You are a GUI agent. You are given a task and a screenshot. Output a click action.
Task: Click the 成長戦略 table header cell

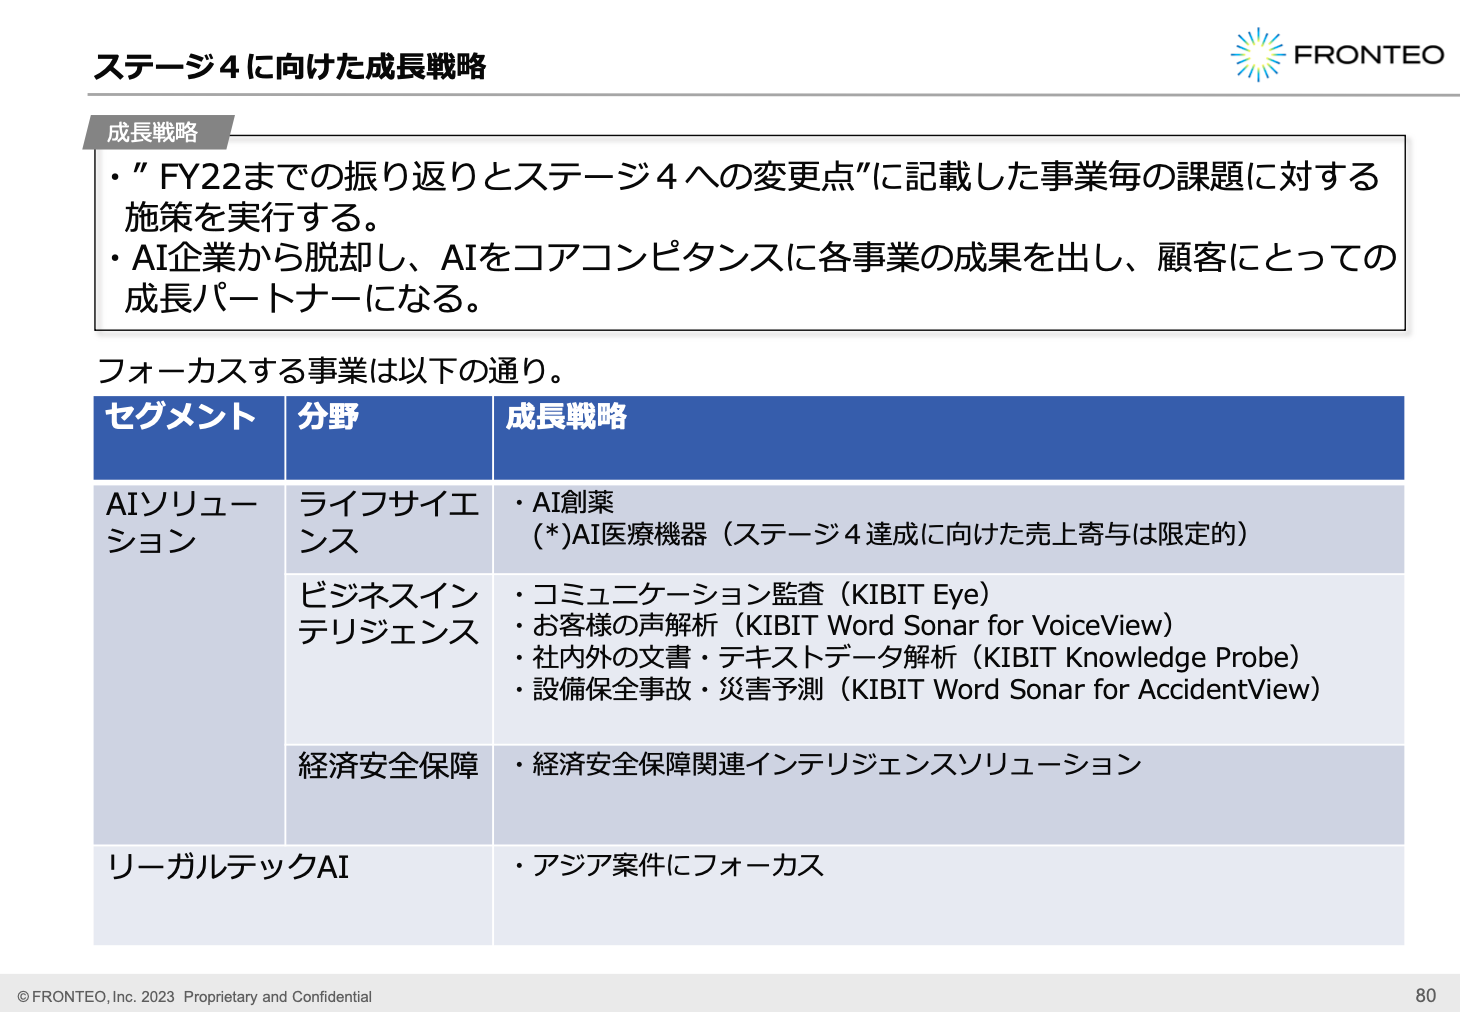point(948,438)
